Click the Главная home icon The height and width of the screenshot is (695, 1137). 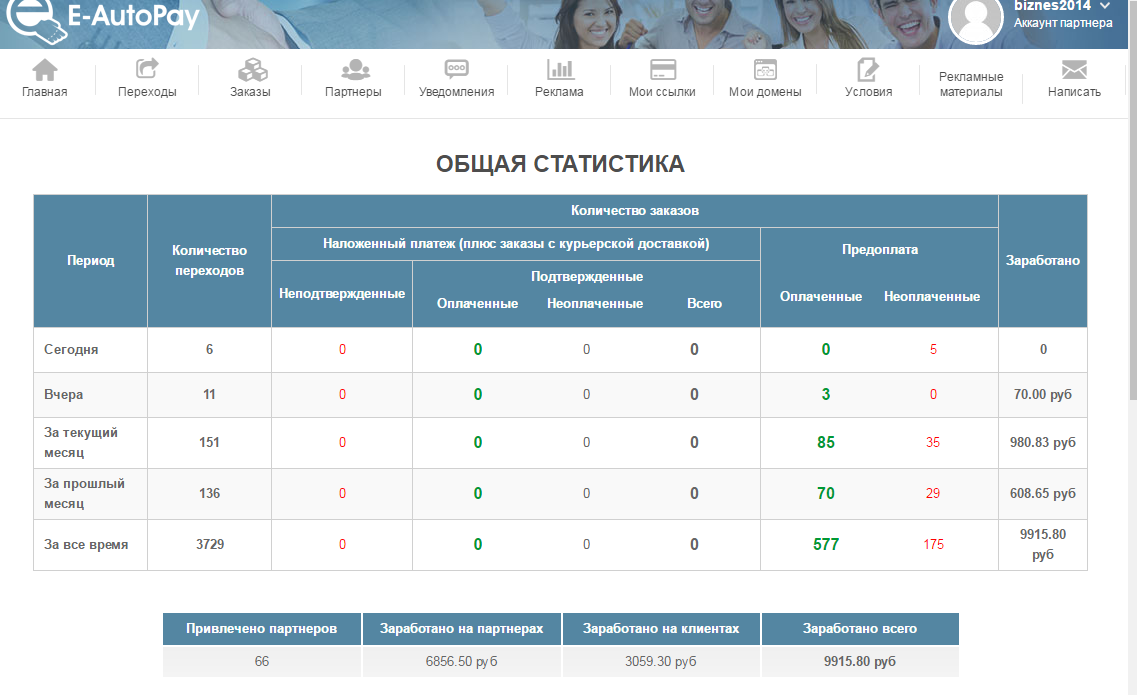pyautogui.click(x=45, y=69)
